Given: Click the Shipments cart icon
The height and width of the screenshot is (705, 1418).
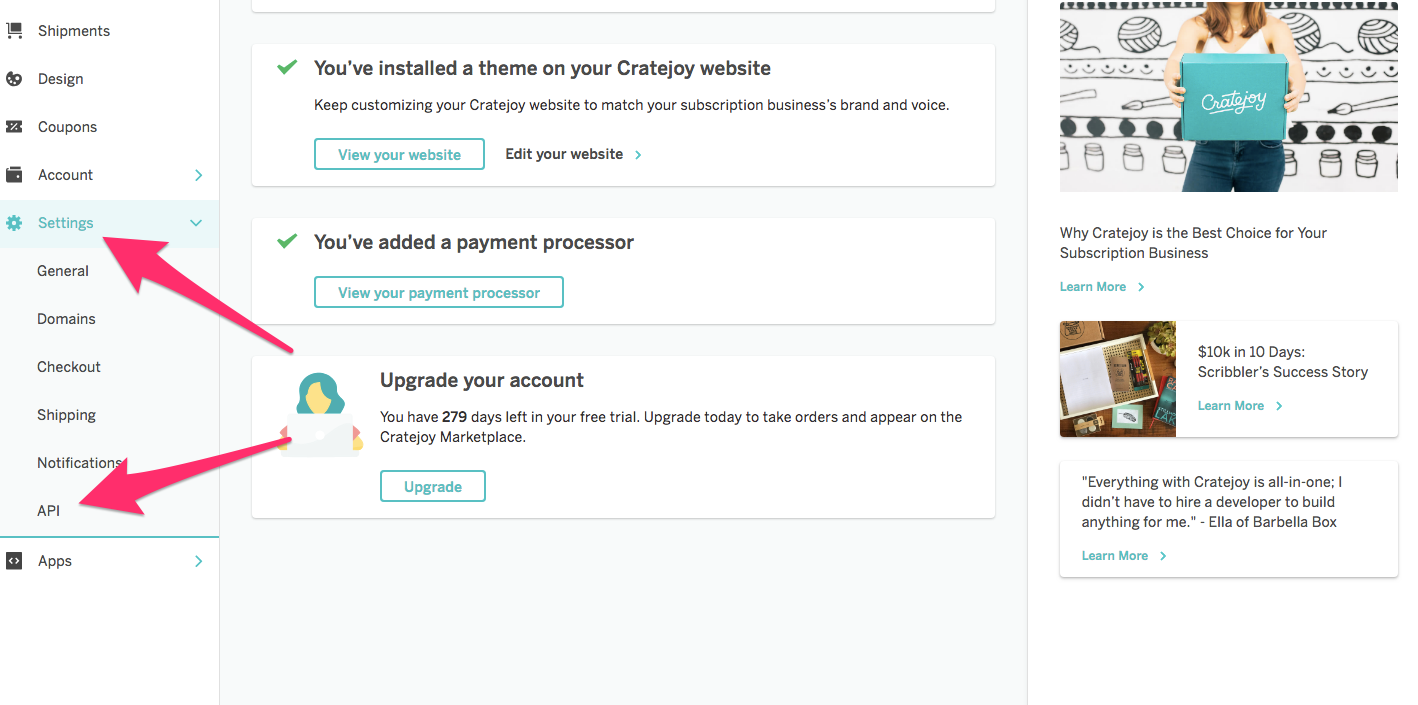Looking at the screenshot, I should [x=14, y=31].
